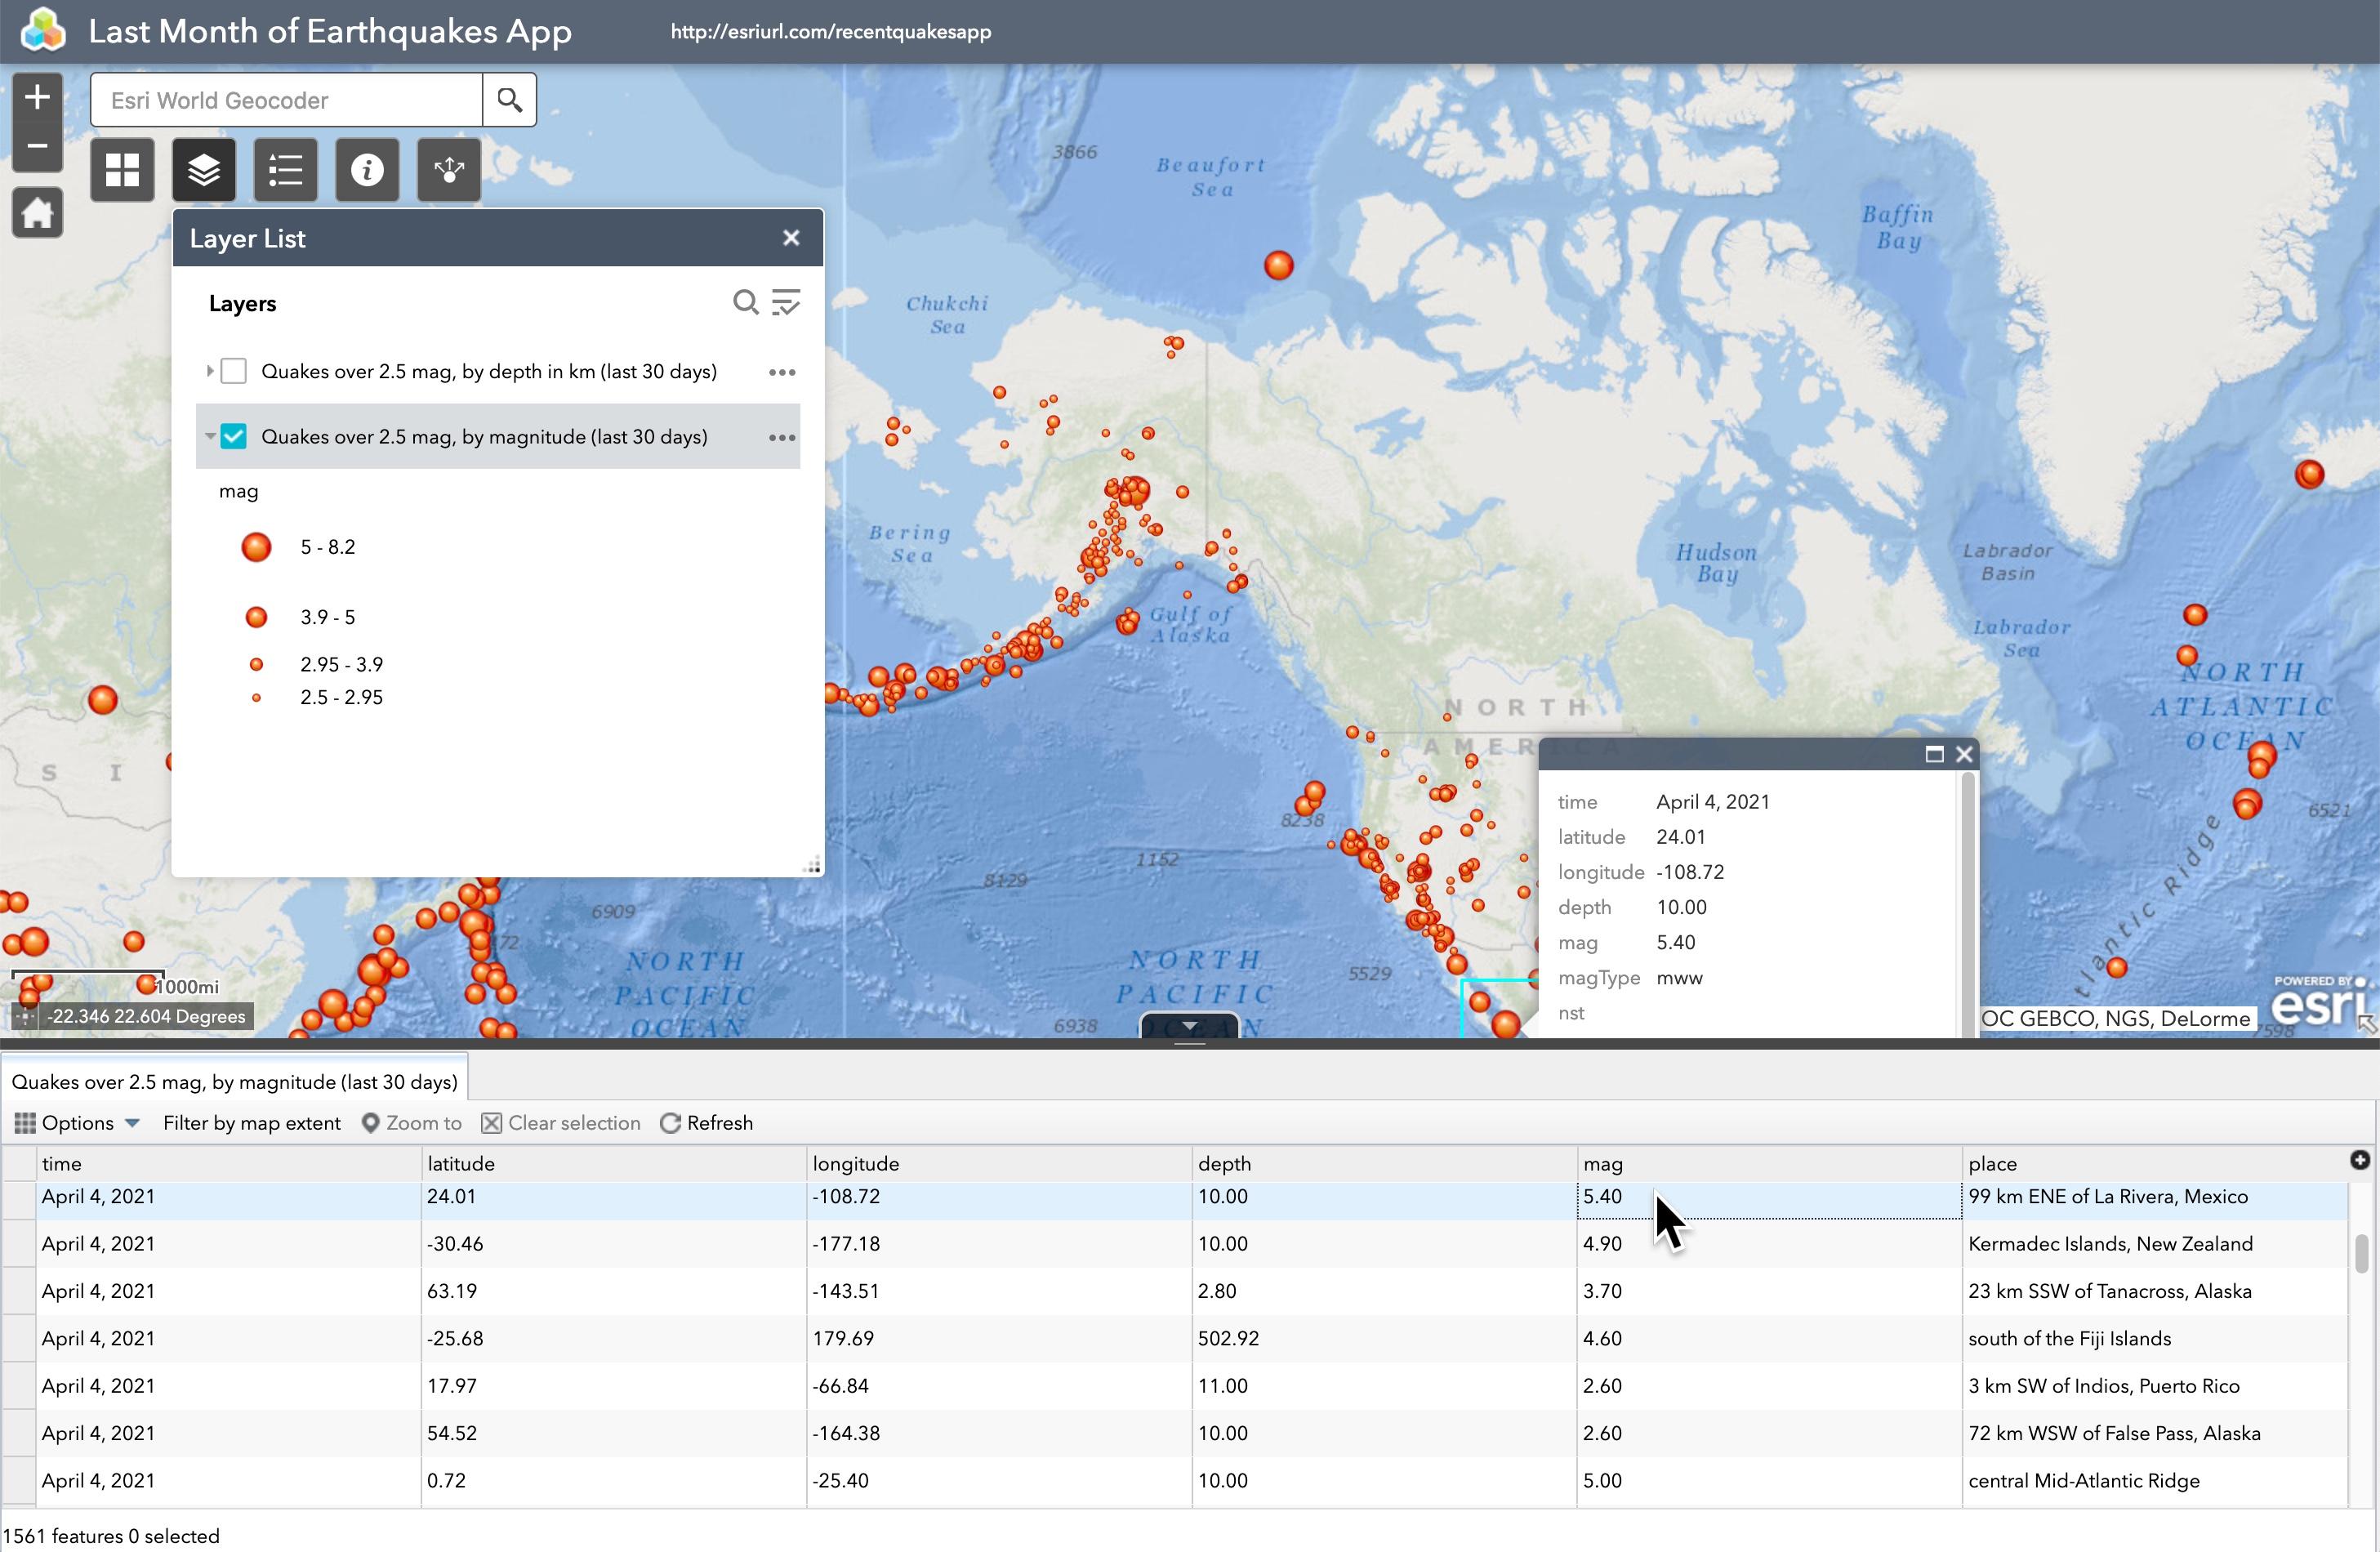Open the Share widget icon

(448, 170)
